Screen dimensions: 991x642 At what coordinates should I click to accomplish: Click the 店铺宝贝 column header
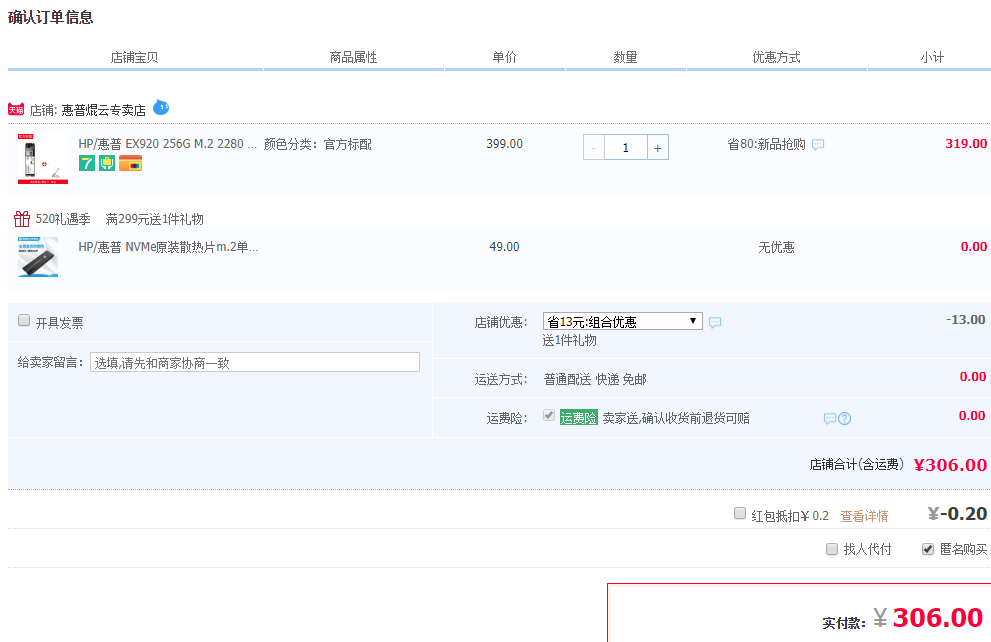(x=134, y=58)
